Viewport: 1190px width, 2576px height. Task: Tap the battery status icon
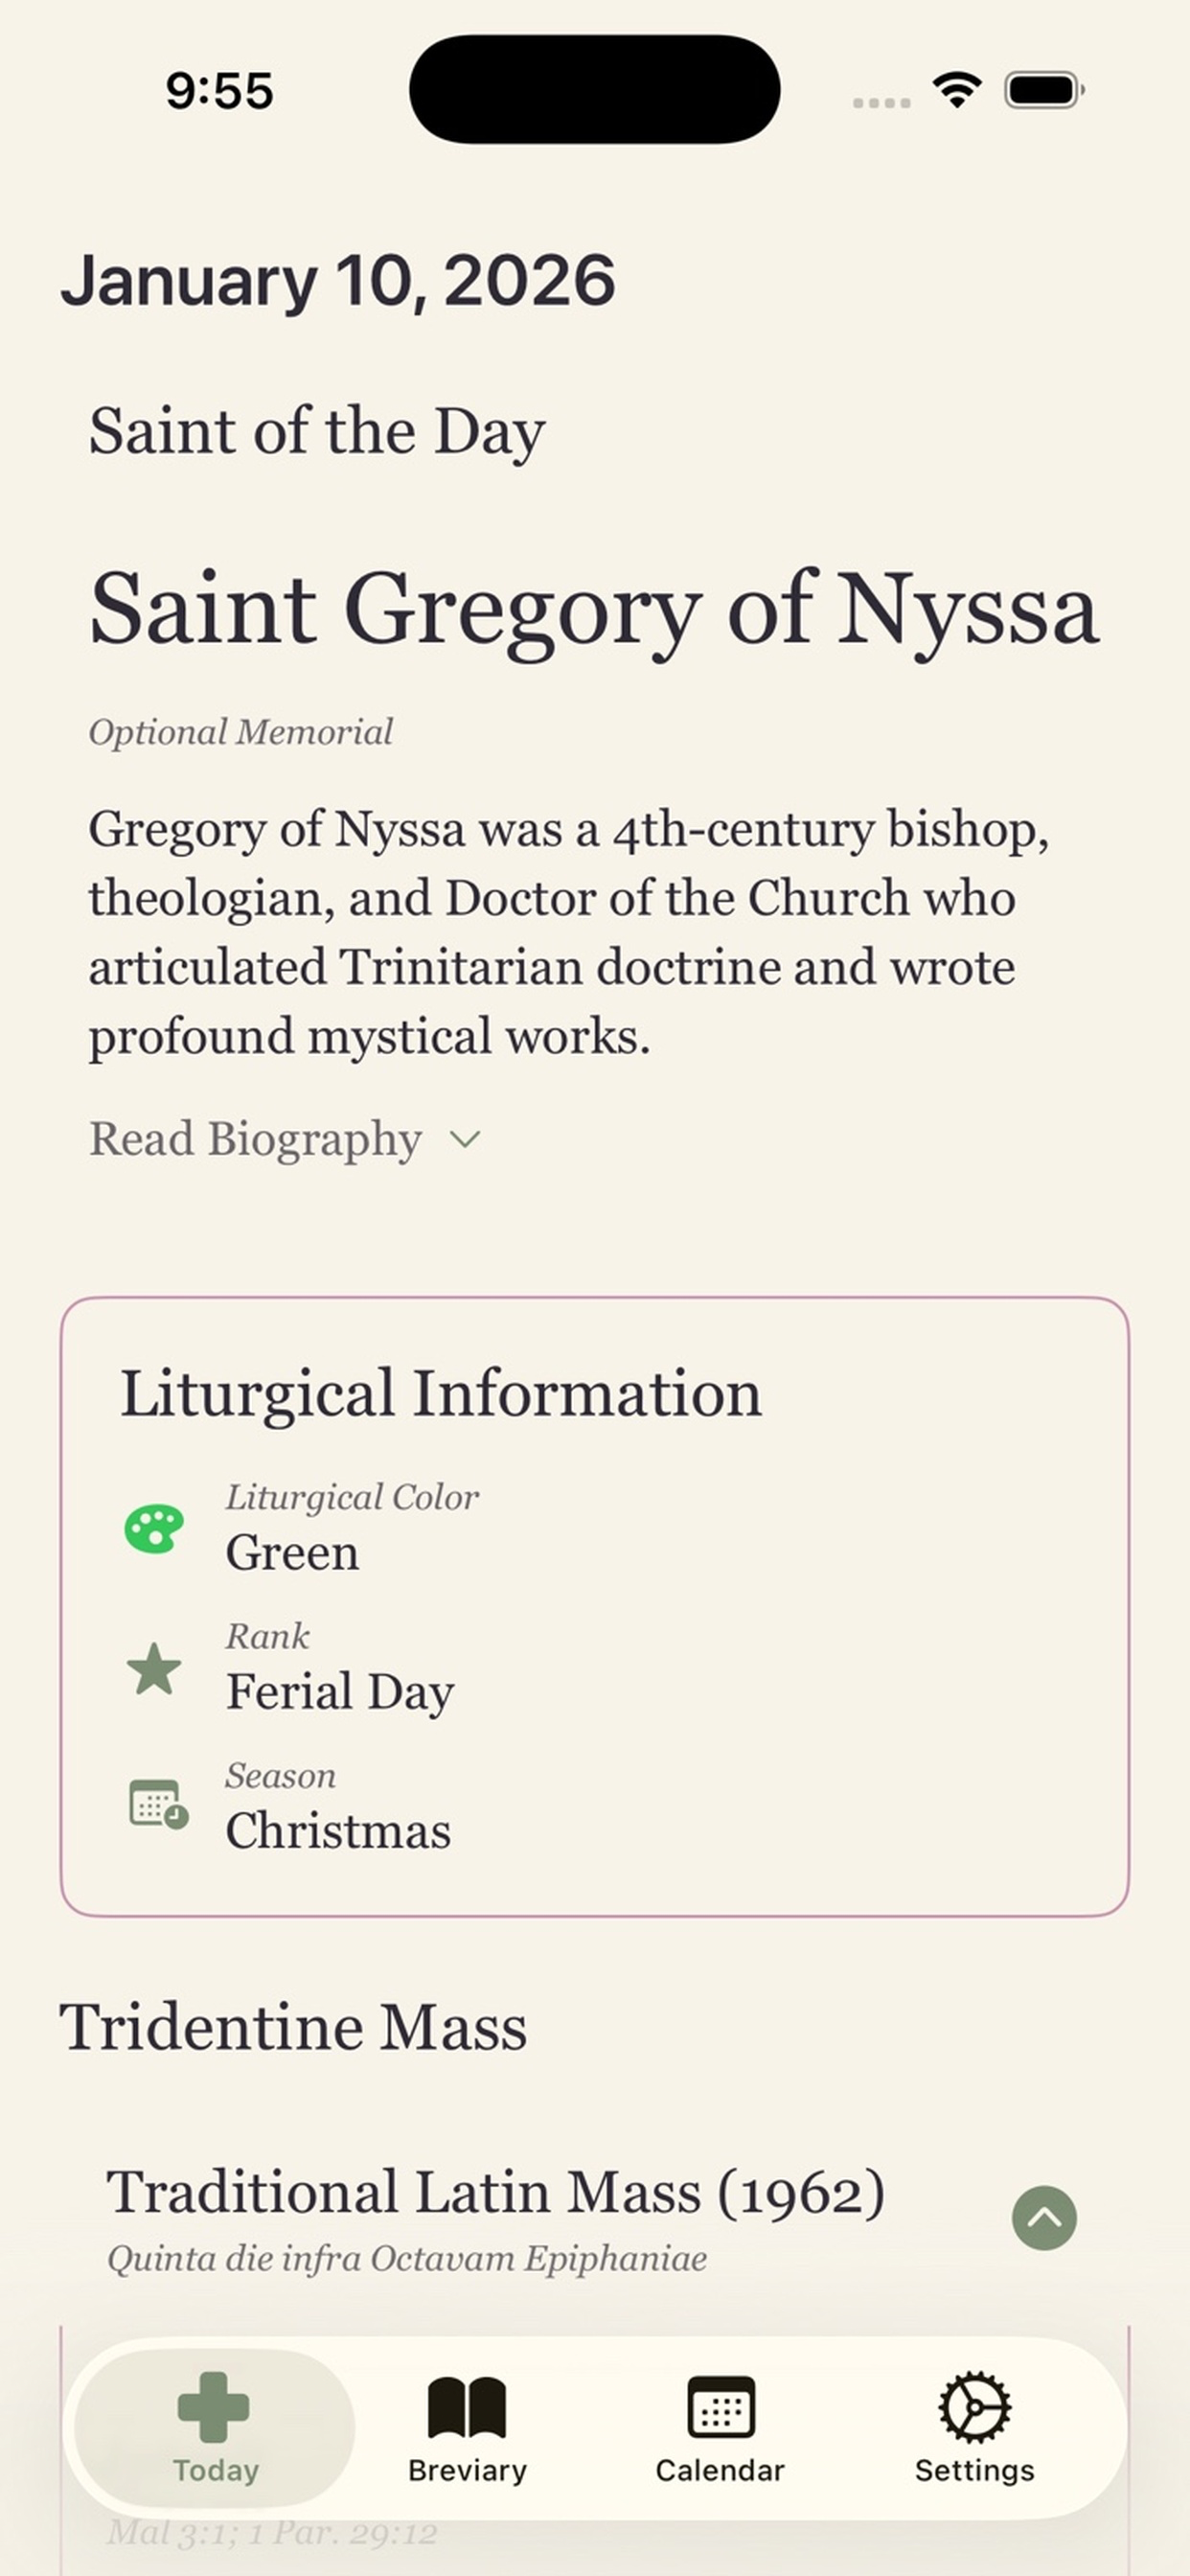coord(1044,90)
